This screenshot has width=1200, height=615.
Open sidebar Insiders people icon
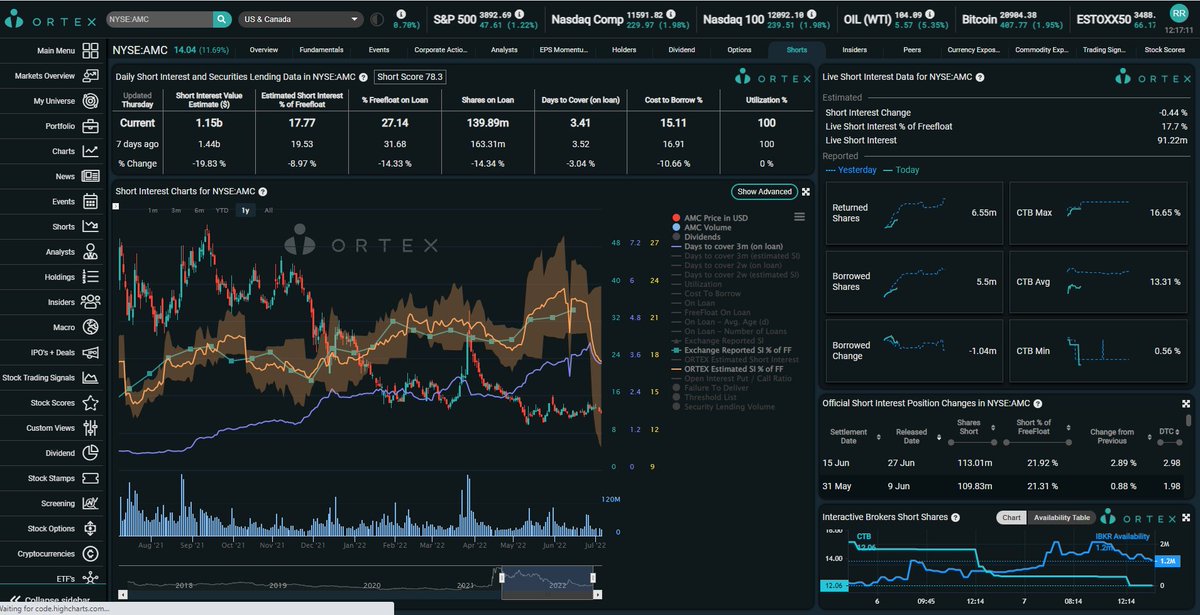tap(91, 302)
